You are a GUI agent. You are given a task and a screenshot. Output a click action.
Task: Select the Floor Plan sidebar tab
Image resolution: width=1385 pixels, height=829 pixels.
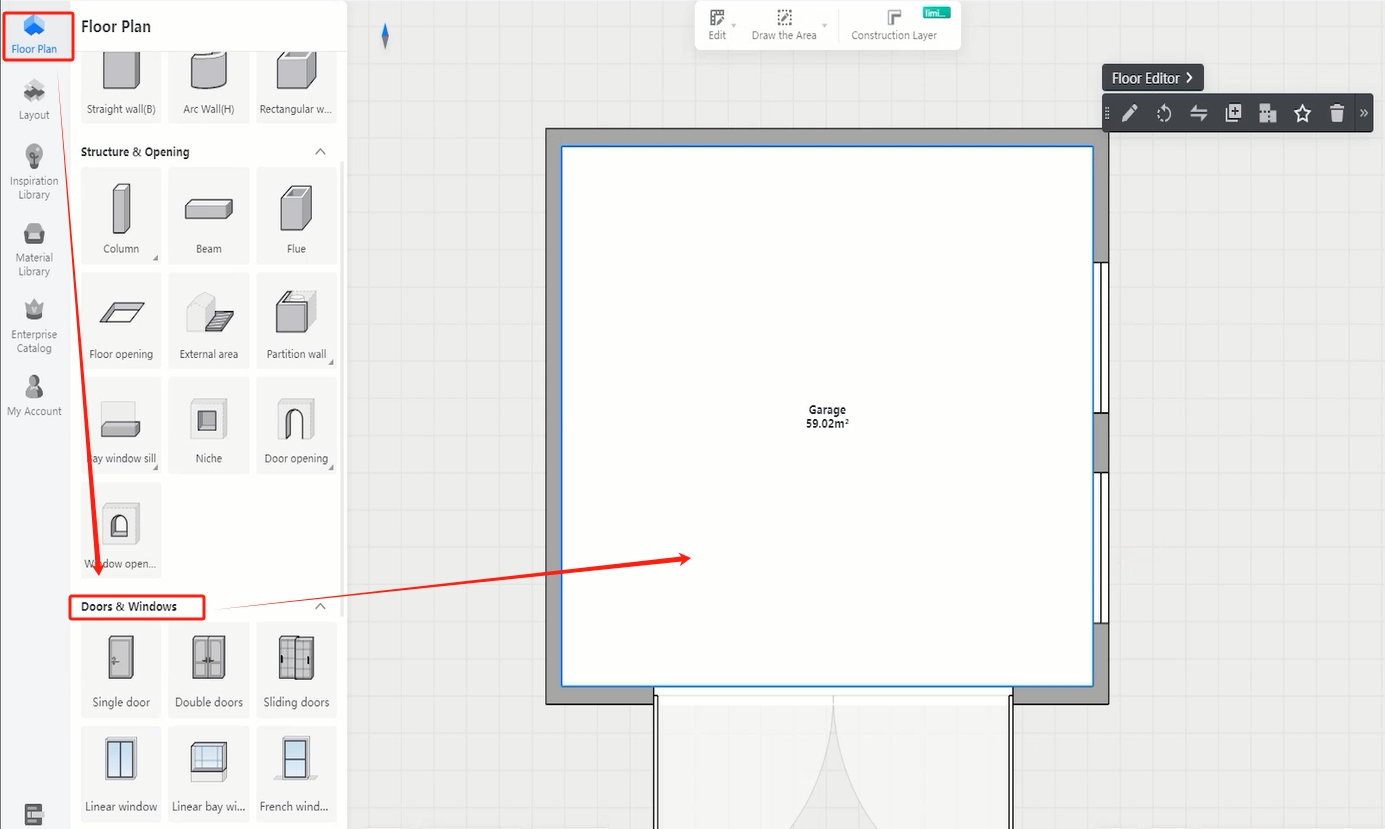pos(34,36)
